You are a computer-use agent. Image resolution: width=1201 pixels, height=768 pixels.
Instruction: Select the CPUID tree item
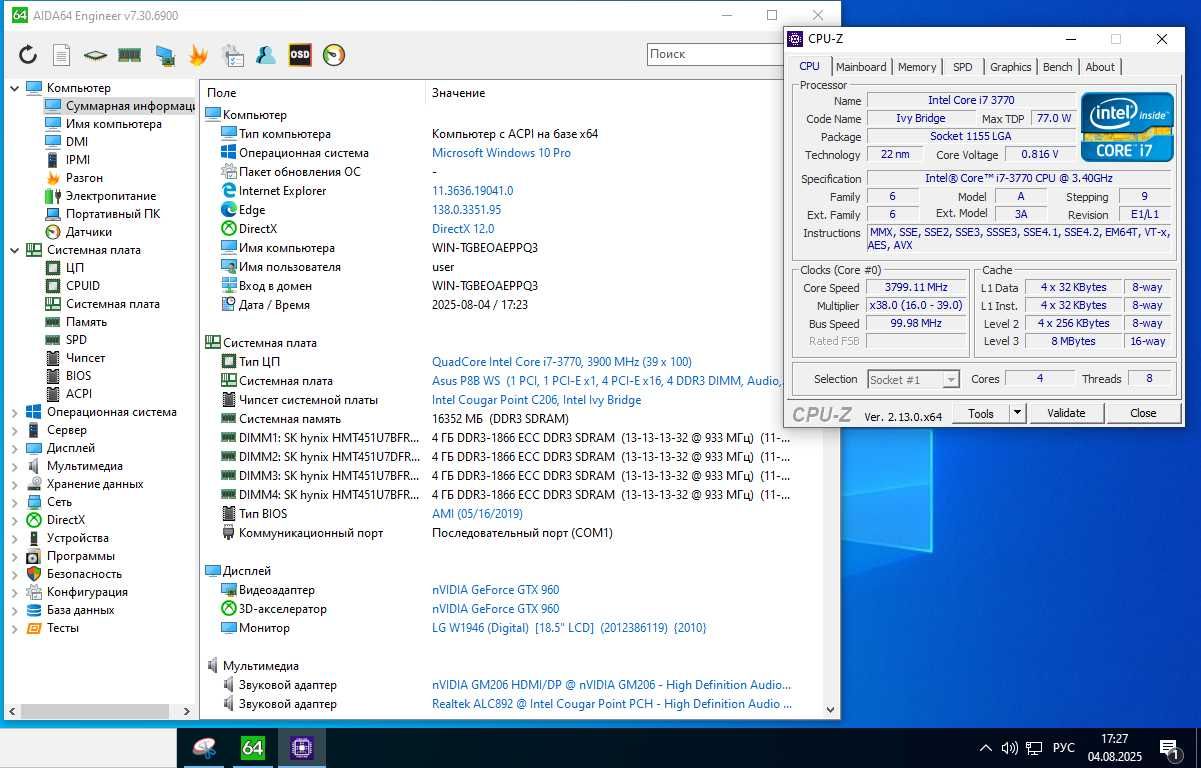point(83,286)
